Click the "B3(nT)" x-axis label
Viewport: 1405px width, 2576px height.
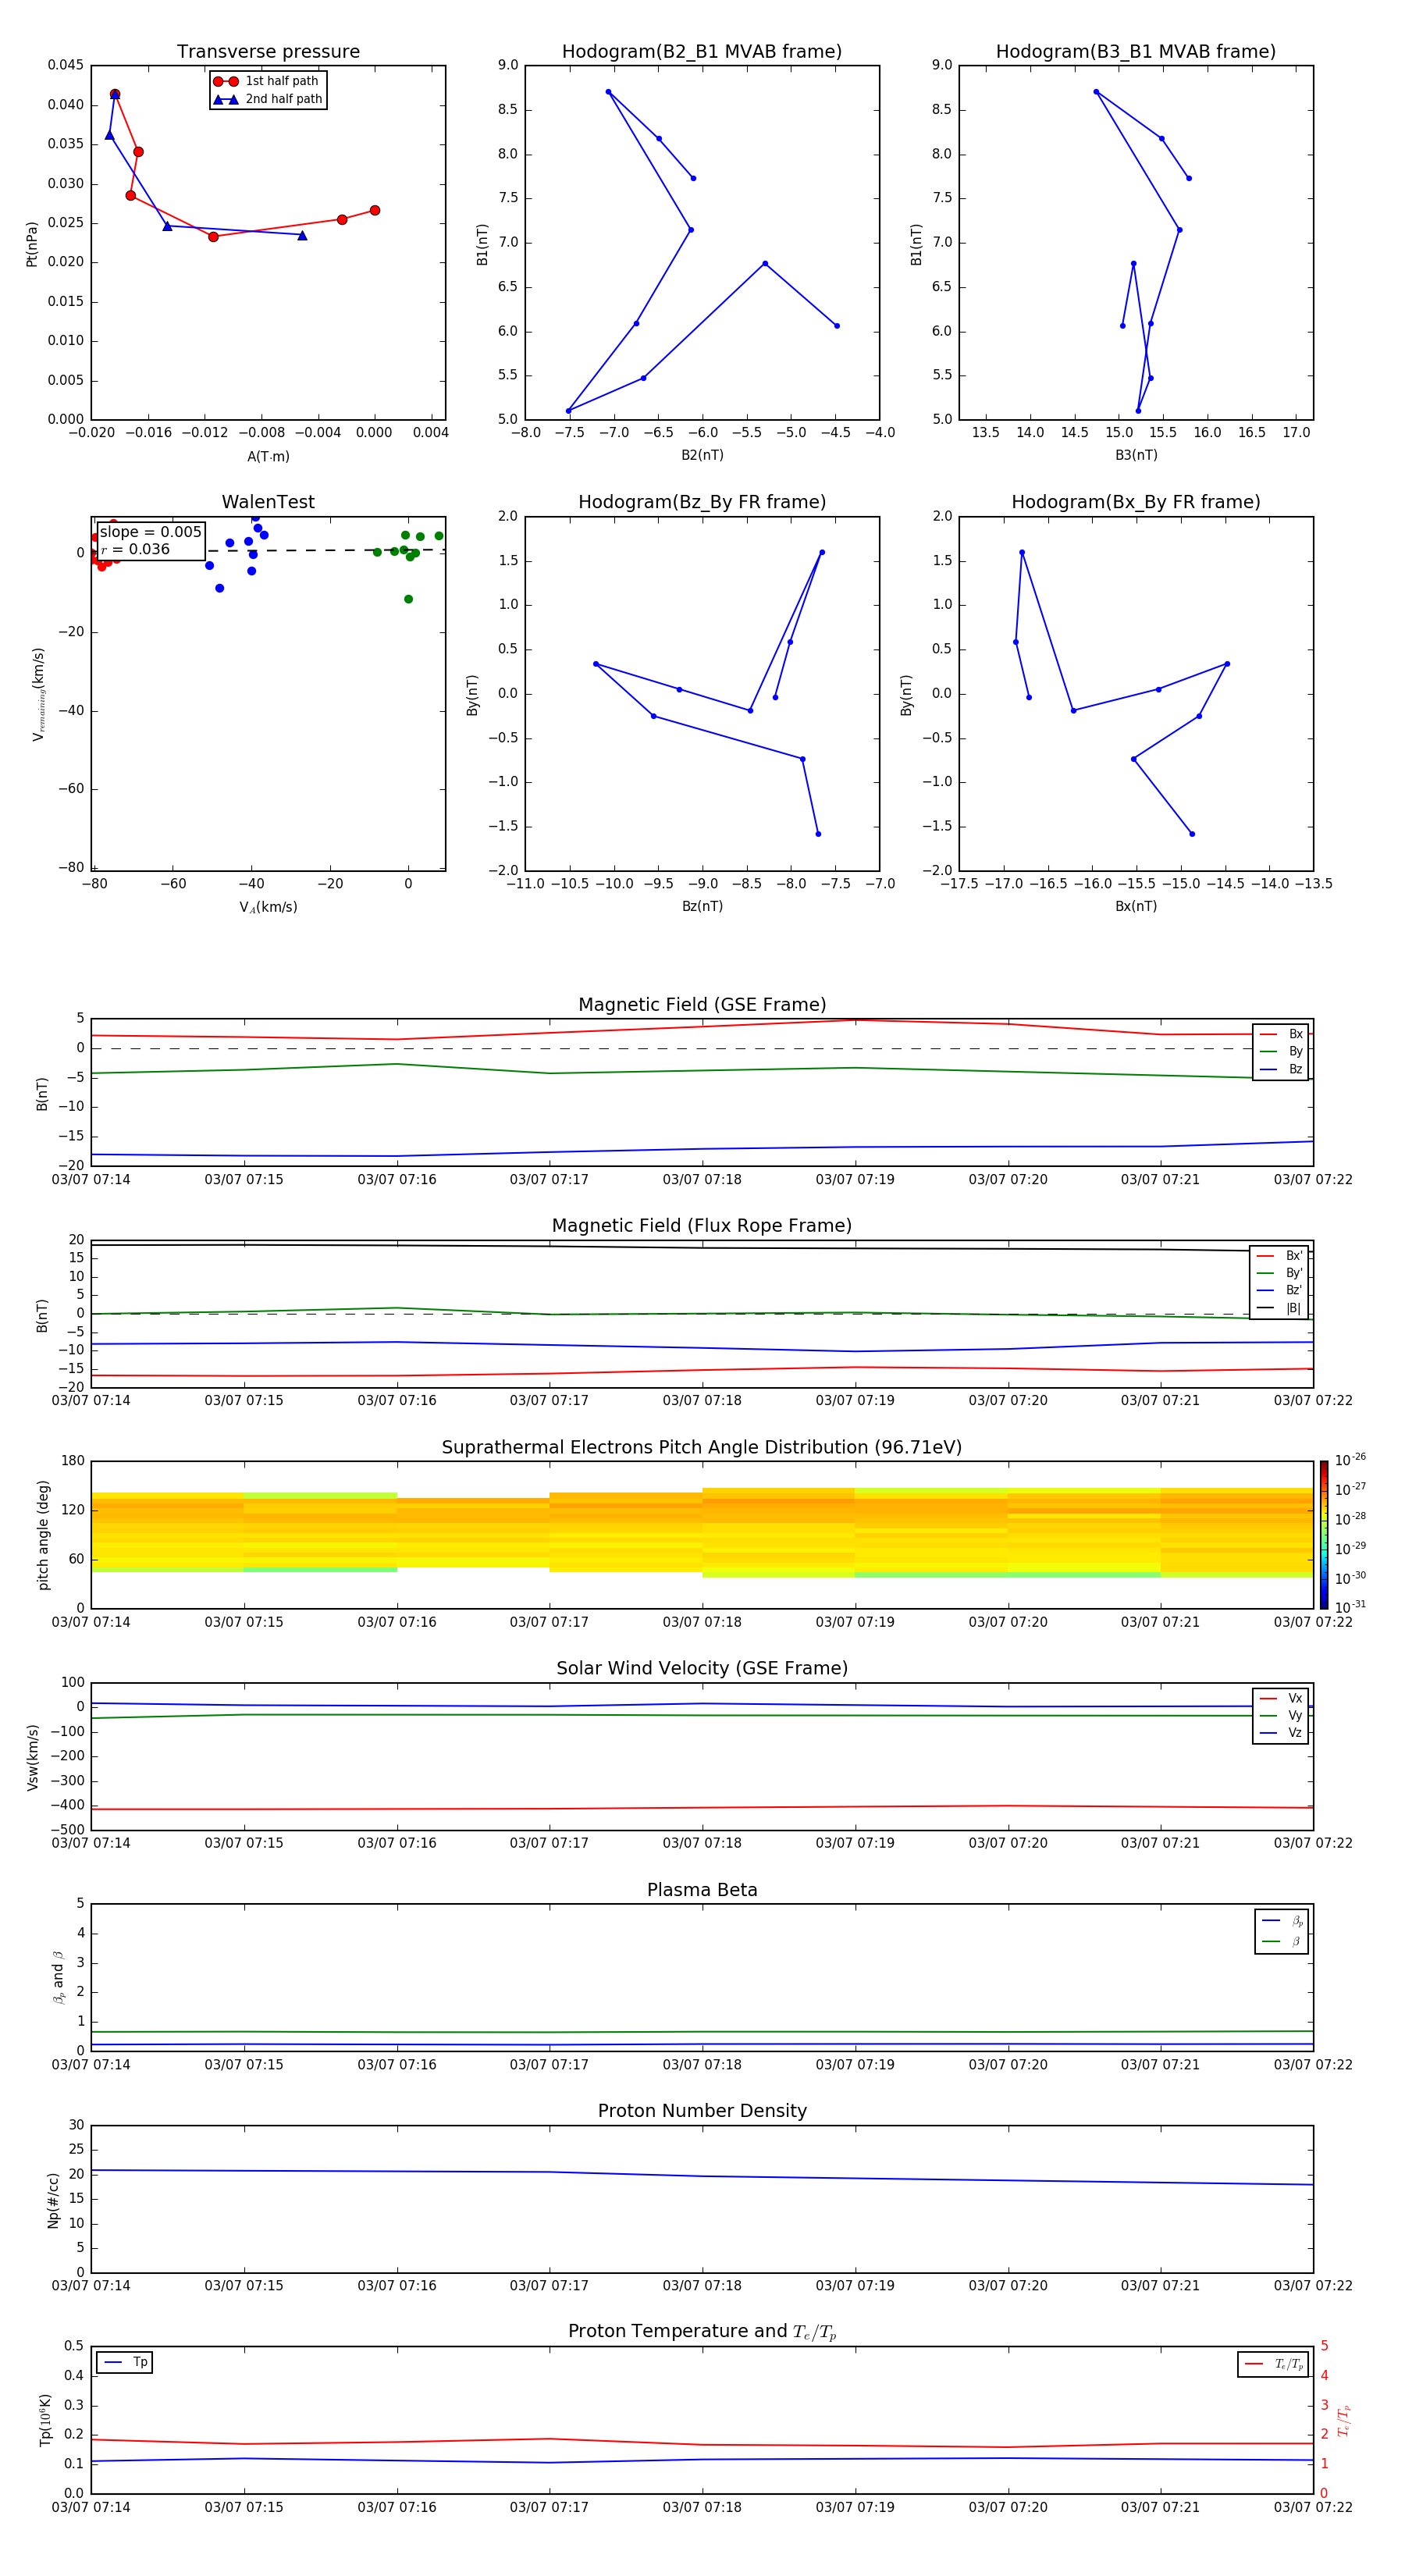(x=1136, y=455)
